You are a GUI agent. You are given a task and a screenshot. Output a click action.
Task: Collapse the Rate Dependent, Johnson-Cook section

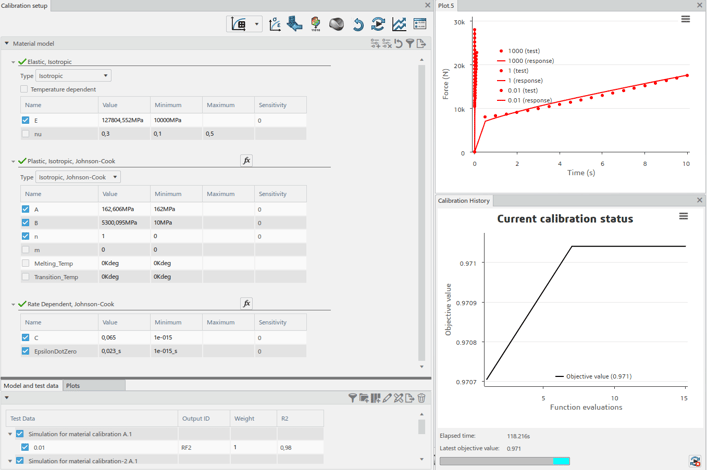(13, 304)
